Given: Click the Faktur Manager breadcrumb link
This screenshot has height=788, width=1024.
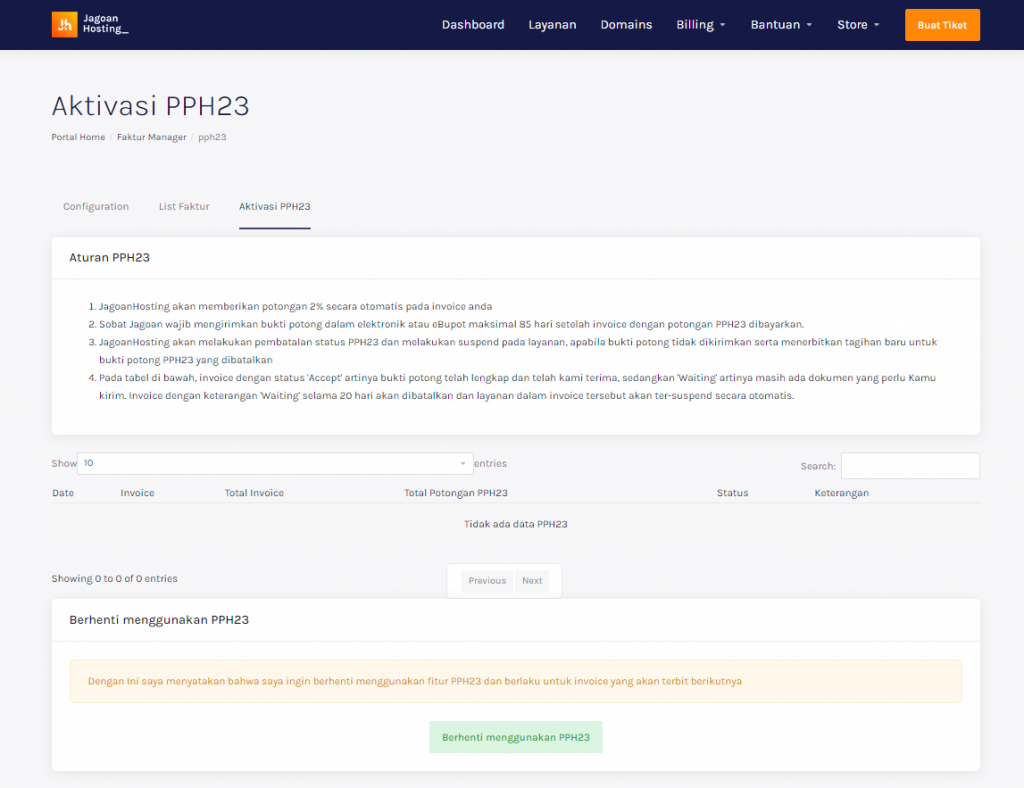Looking at the screenshot, I should [151, 137].
